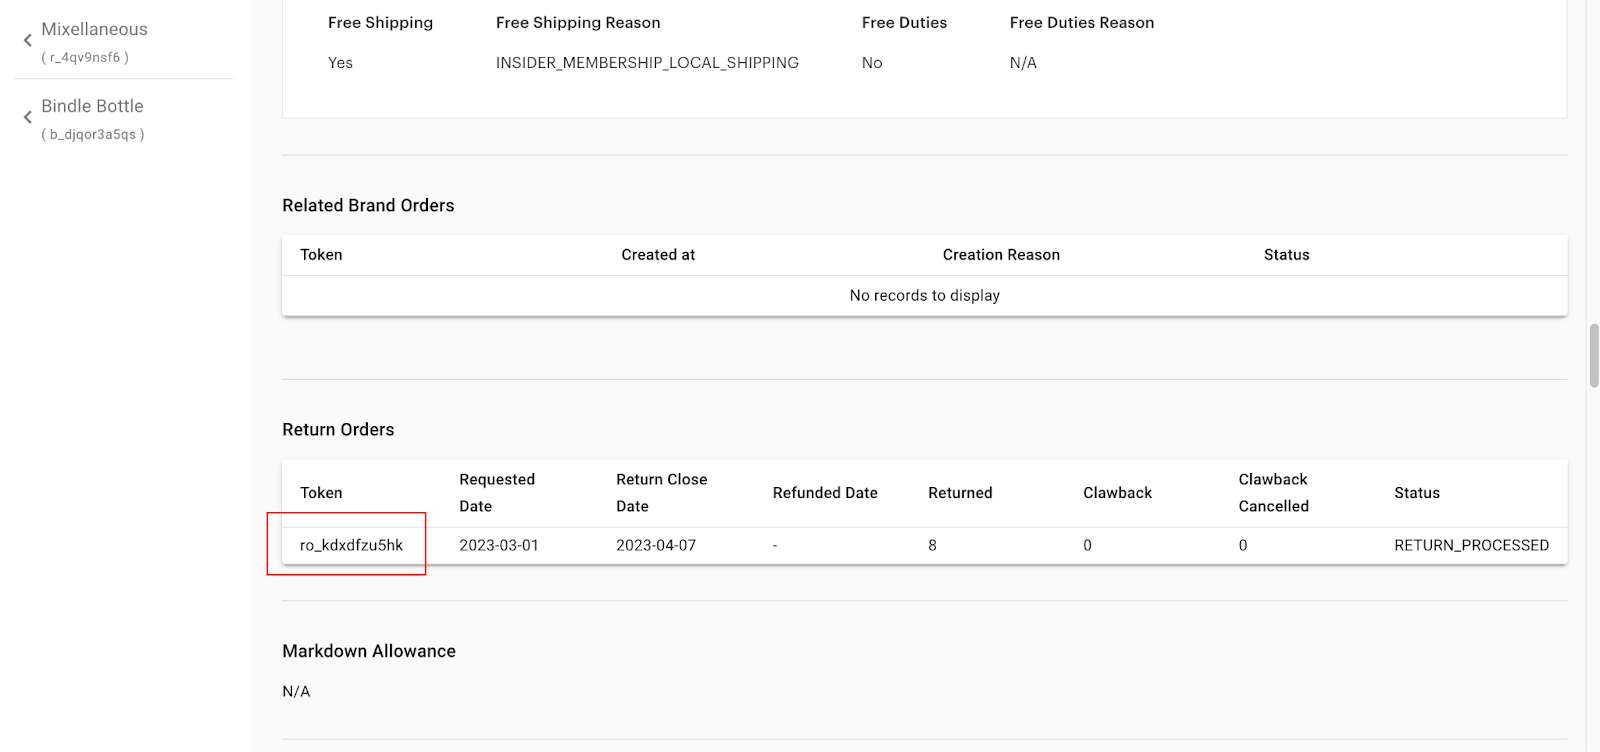This screenshot has width=1600, height=752.
Task: Click the Markdown Allowance N/A value
Action: [296, 692]
